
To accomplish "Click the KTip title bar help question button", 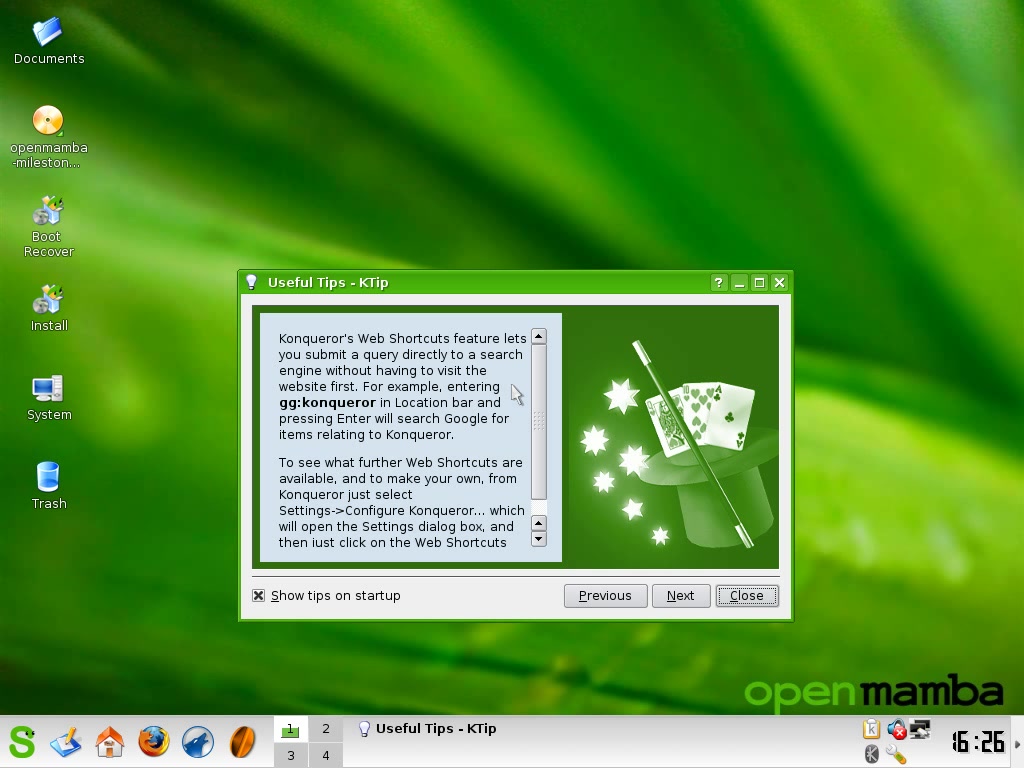I will 718,282.
